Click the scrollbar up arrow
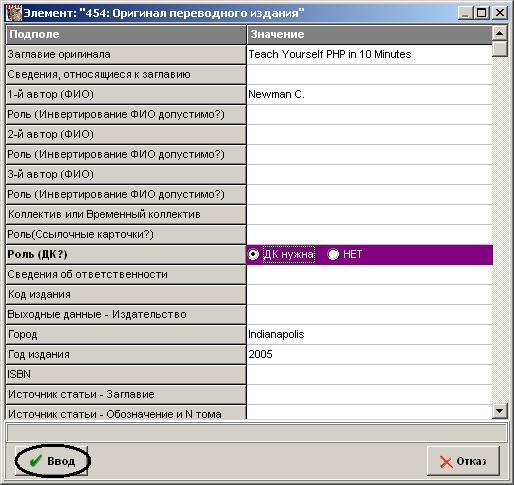The height and width of the screenshot is (485, 514). [x=499, y=33]
